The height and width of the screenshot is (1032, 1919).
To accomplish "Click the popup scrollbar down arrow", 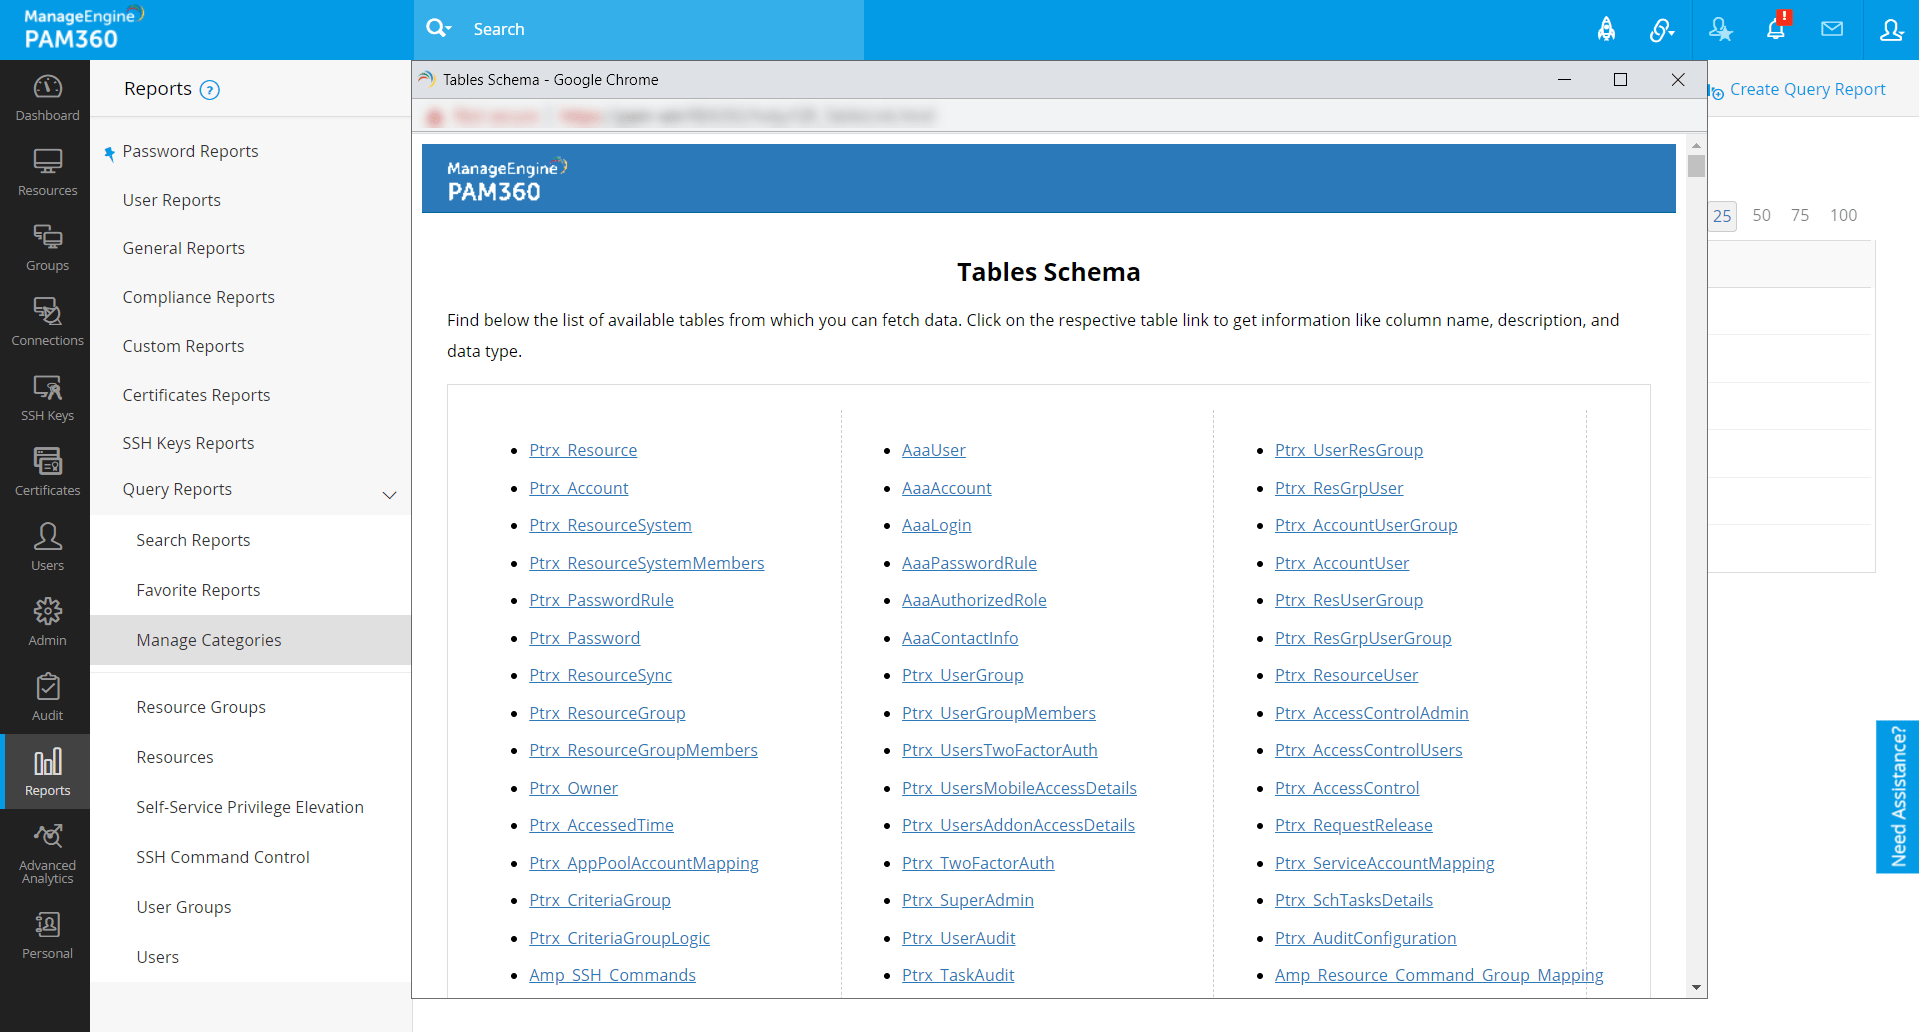I will (x=1696, y=987).
